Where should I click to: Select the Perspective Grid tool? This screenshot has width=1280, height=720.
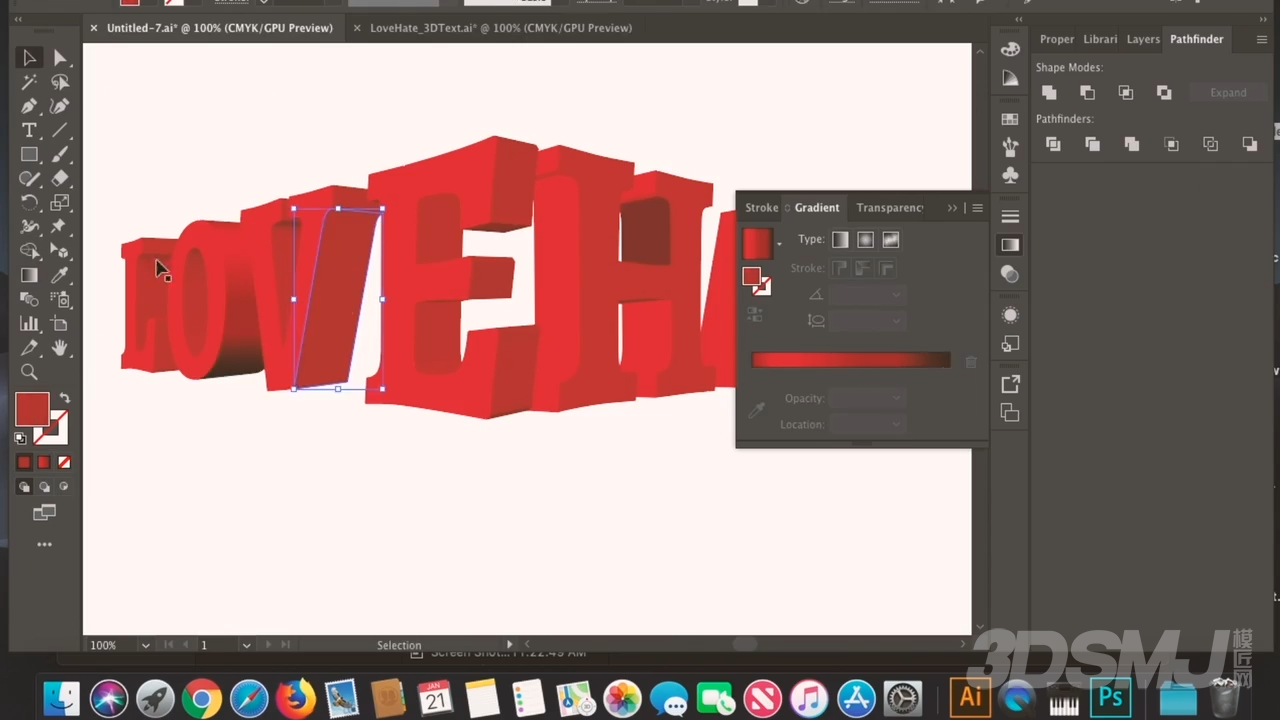[60, 251]
